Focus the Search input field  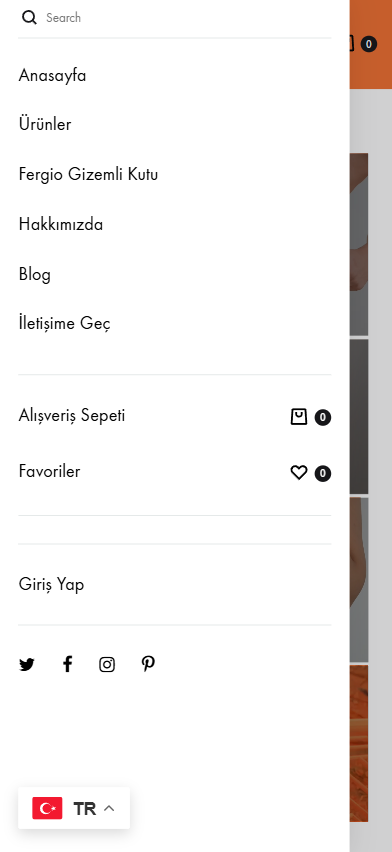coord(188,17)
